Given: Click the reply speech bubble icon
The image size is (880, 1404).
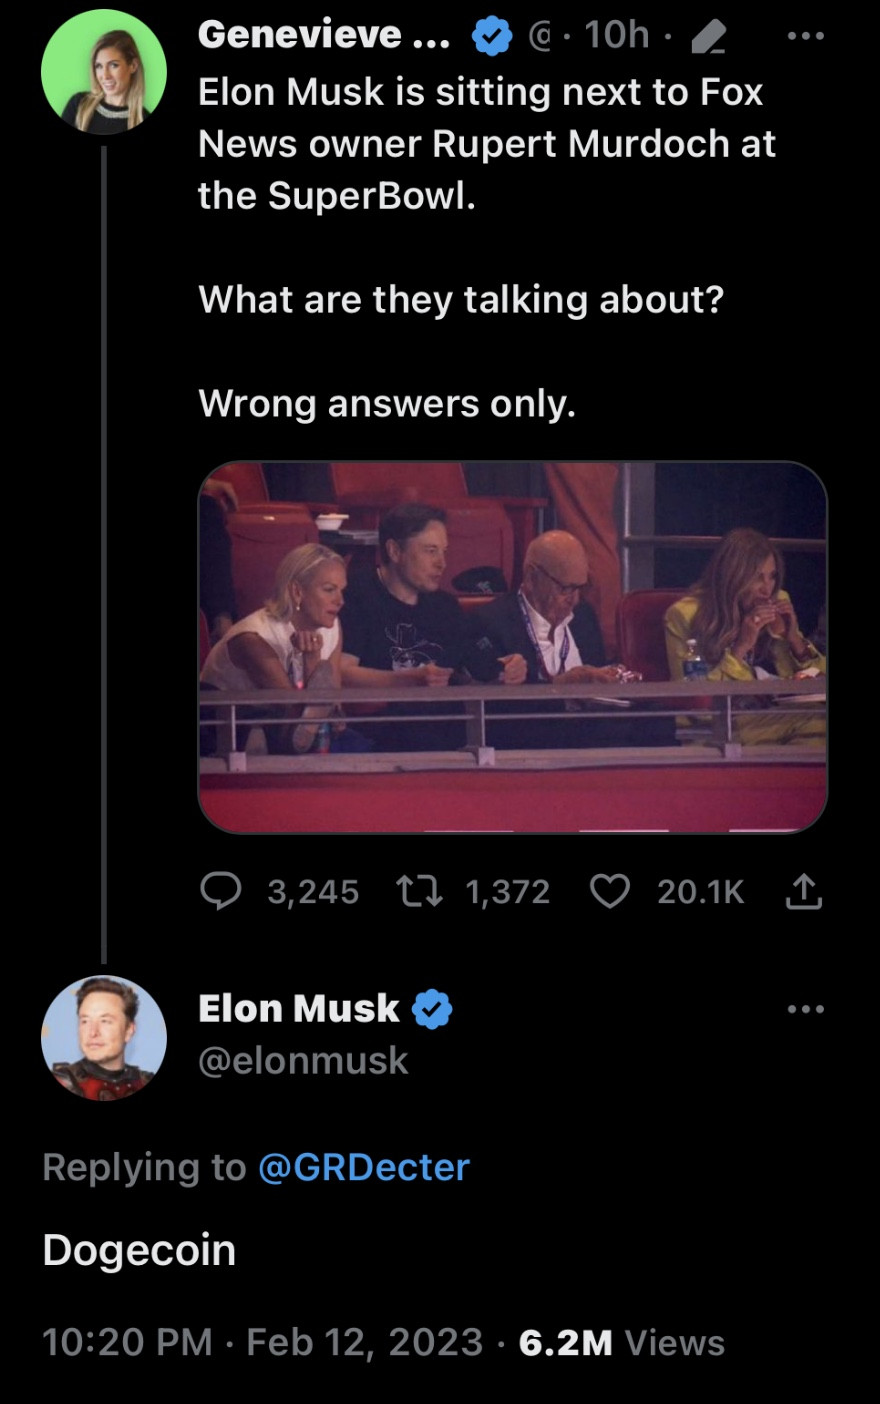Looking at the screenshot, I should coord(221,890).
